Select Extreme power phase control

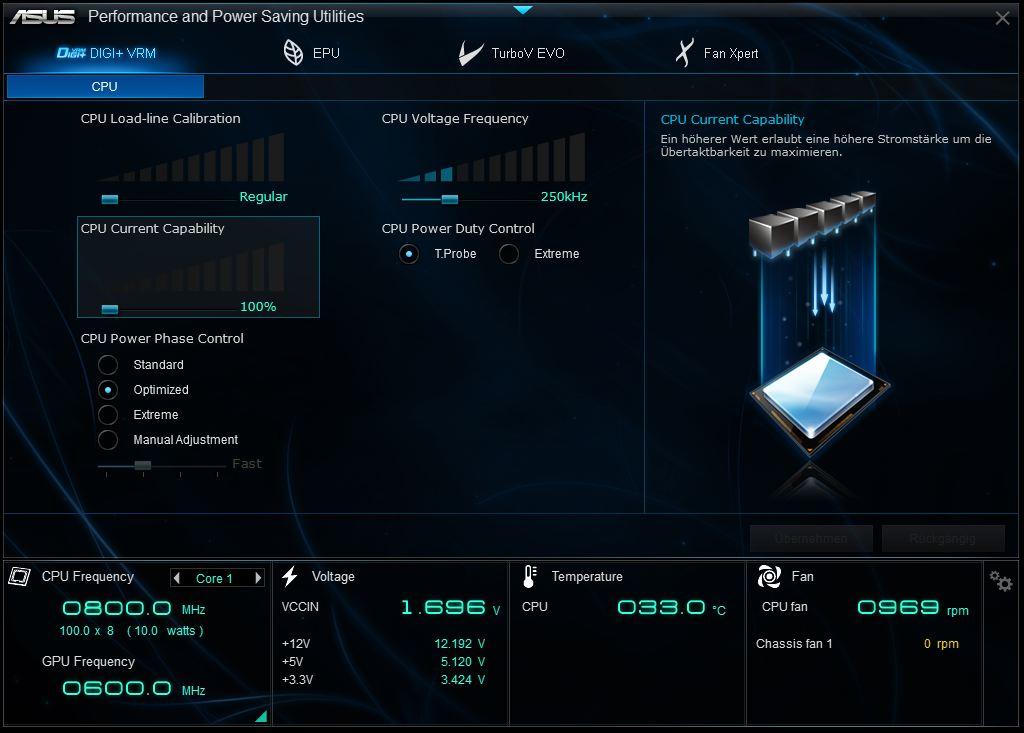pos(108,415)
